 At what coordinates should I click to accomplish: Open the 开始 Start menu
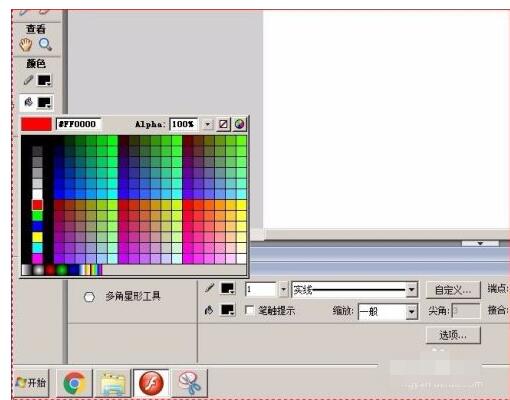tap(31, 383)
